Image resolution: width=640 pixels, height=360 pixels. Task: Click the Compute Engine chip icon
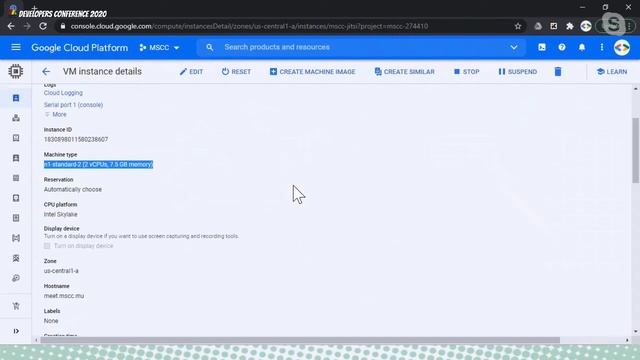point(16,71)
